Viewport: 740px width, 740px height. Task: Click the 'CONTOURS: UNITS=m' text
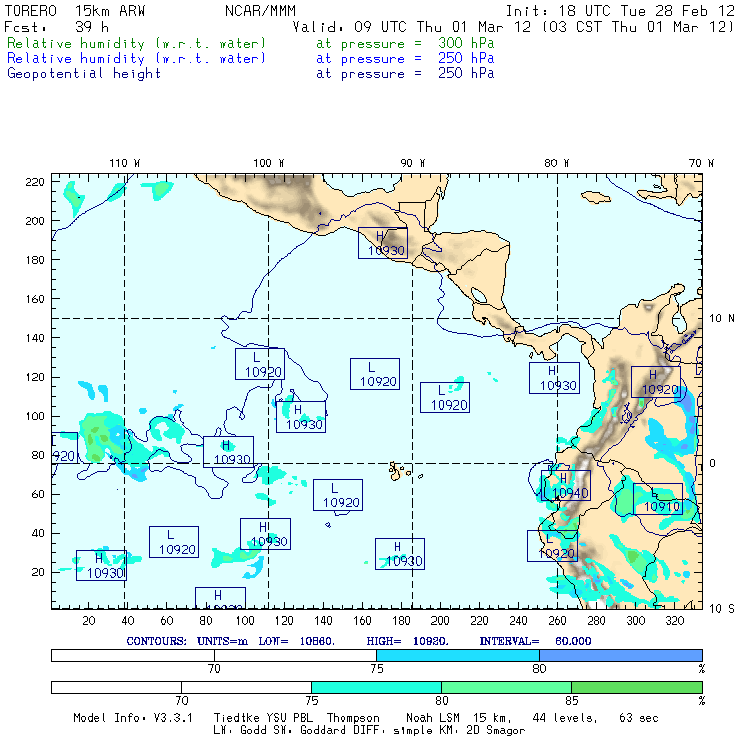[187, 641]
